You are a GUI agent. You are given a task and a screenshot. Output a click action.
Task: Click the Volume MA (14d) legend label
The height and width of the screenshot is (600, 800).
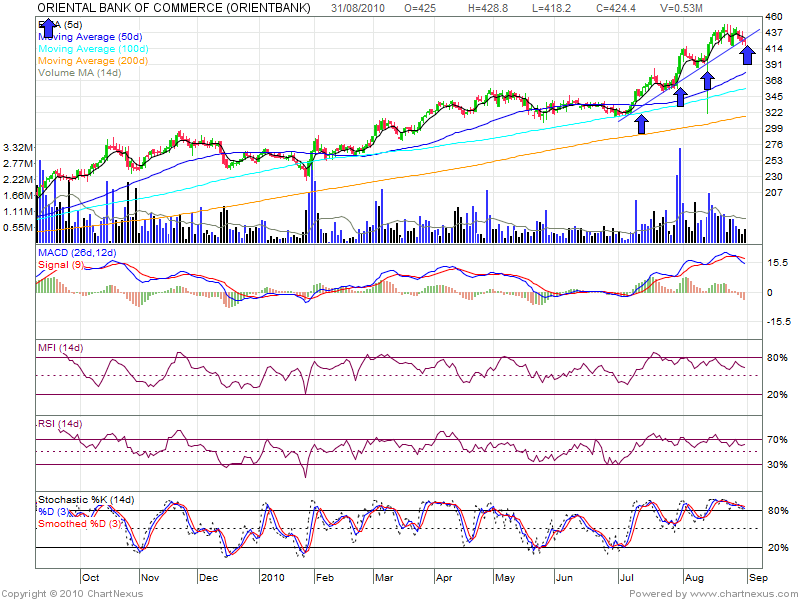pyautogui.click(x=72, y=73)
